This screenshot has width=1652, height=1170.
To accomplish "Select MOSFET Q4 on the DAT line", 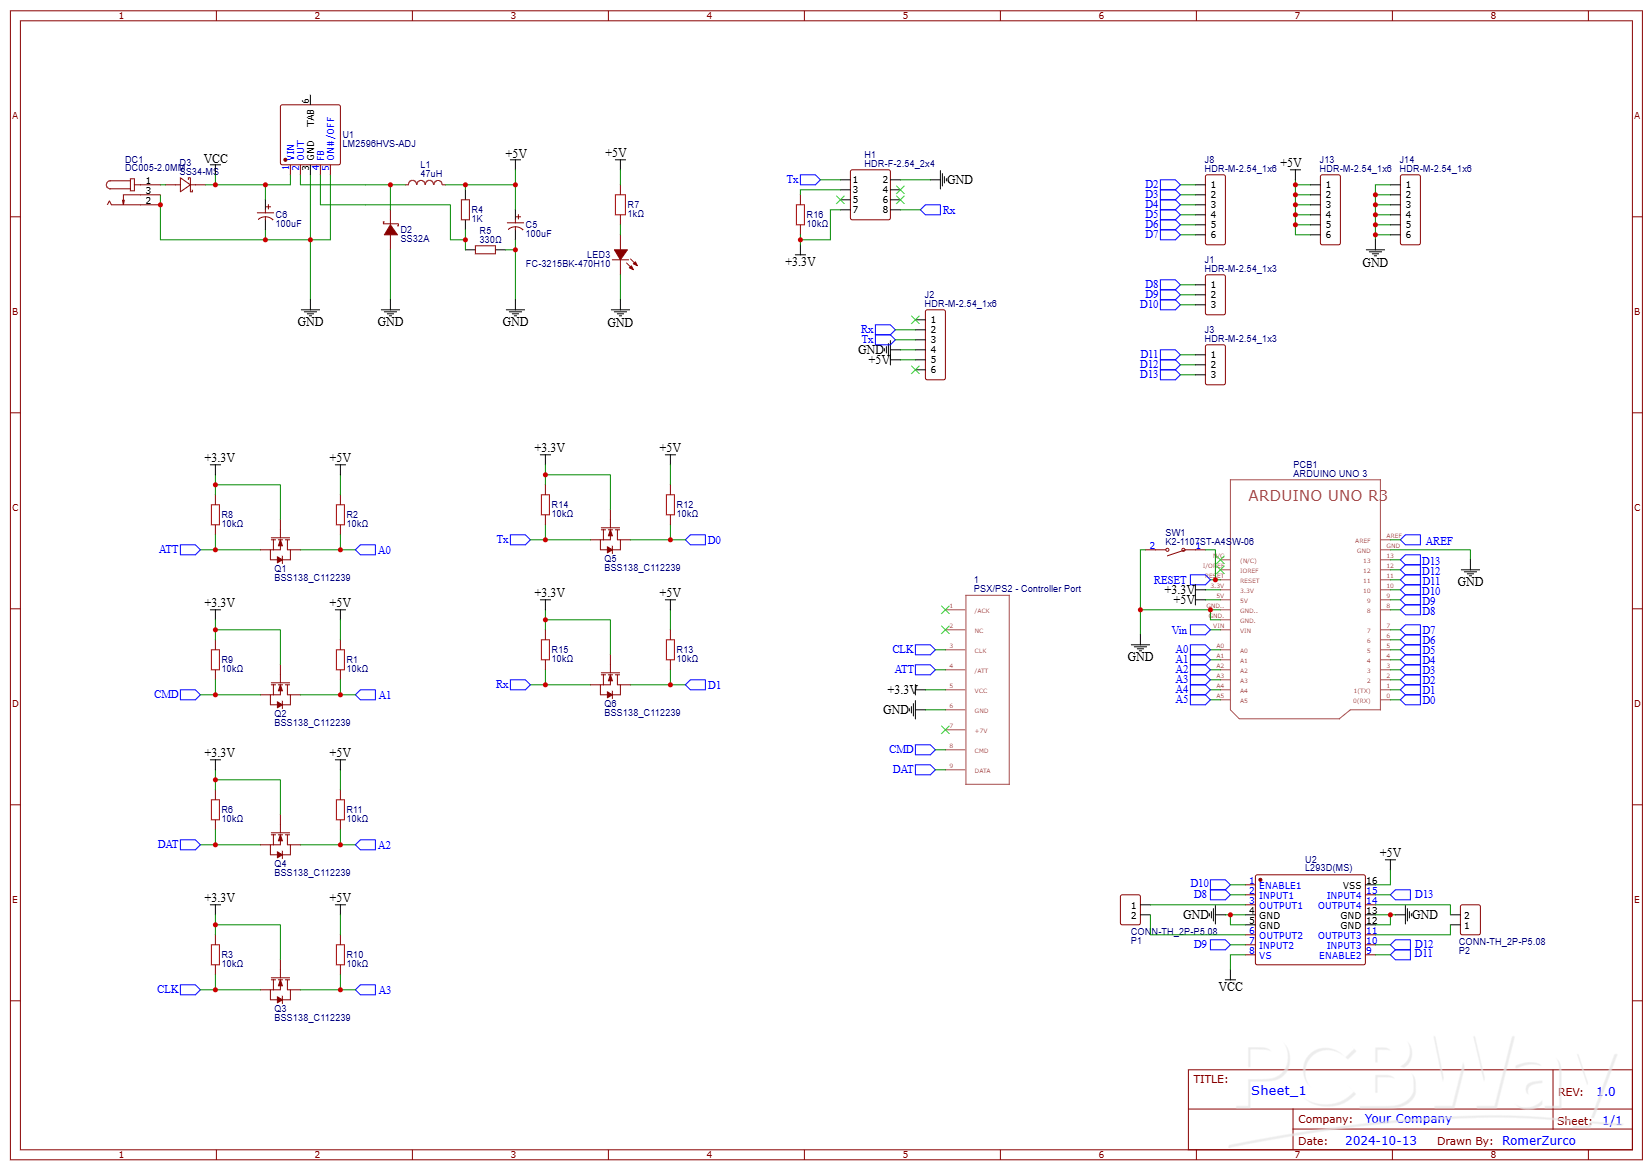I will pos(280,845).
